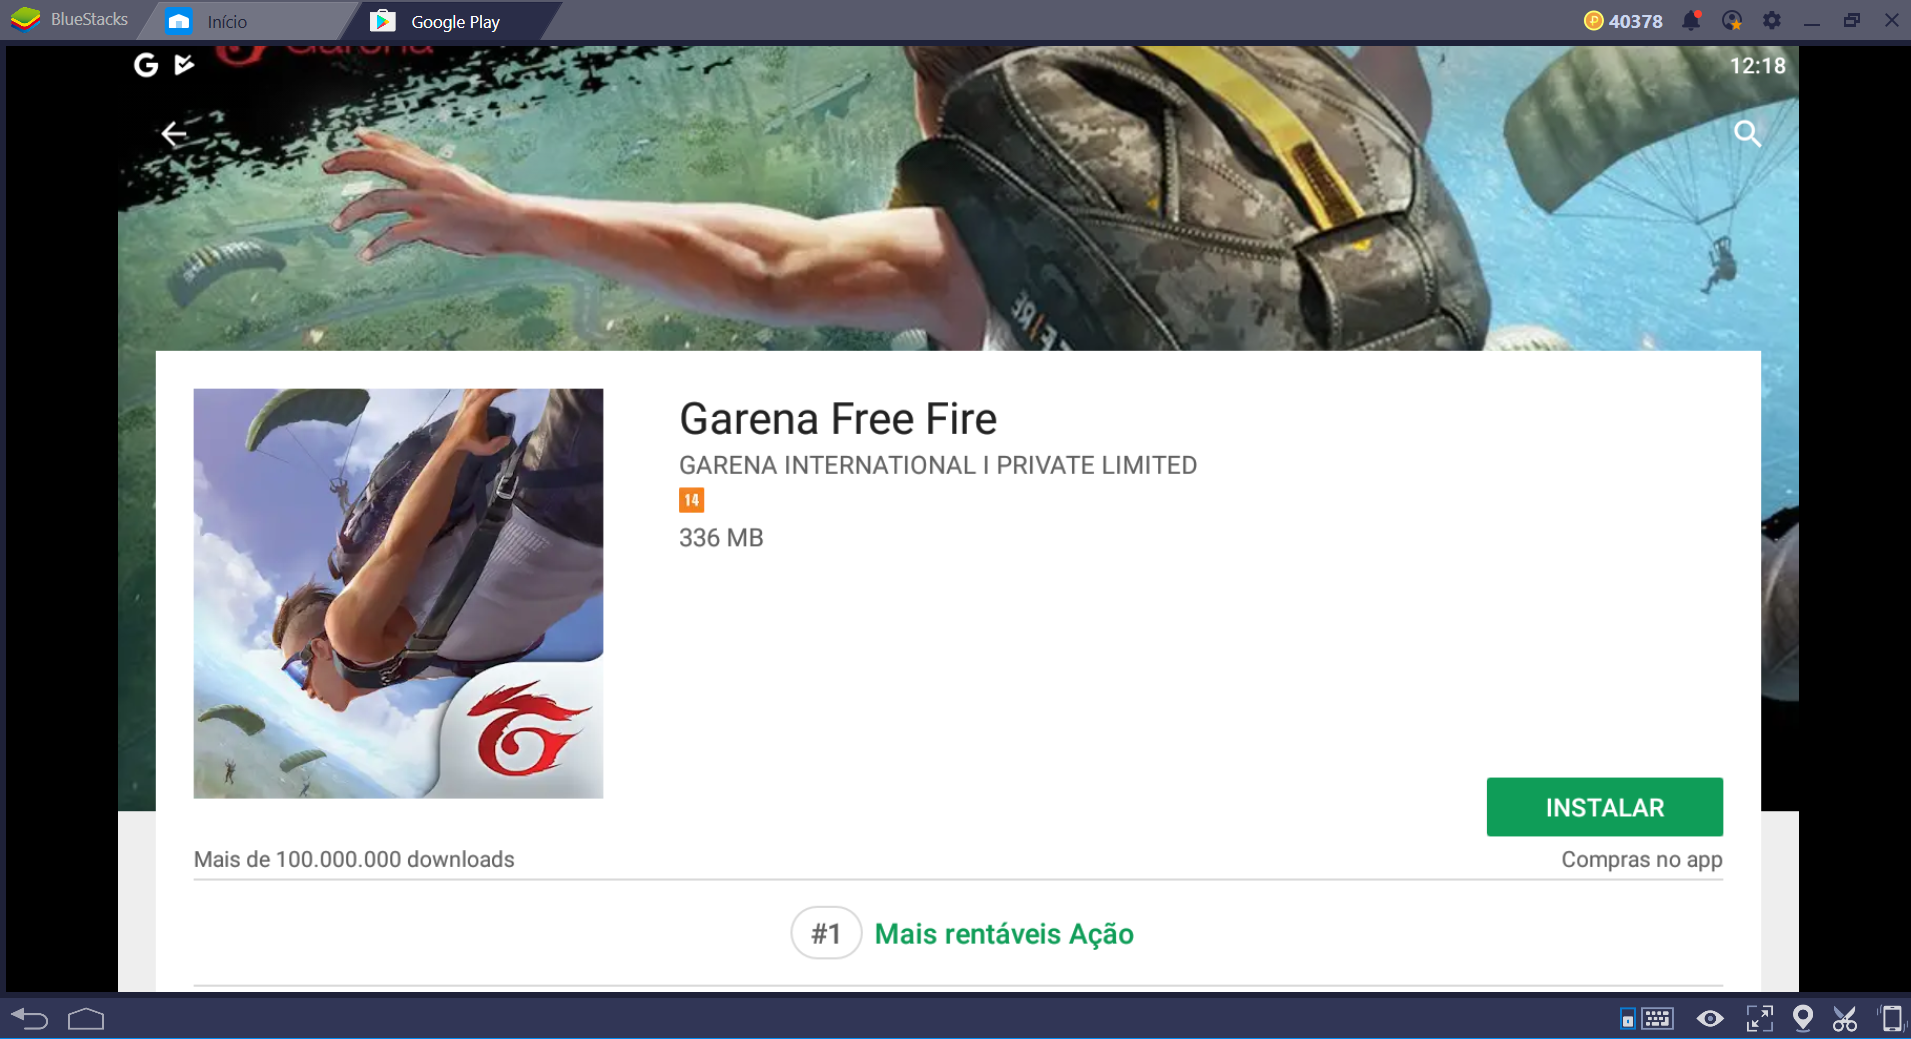The image size is (1911, 1039).
Task: Click the 40378 coin count
Action: 1635,21
